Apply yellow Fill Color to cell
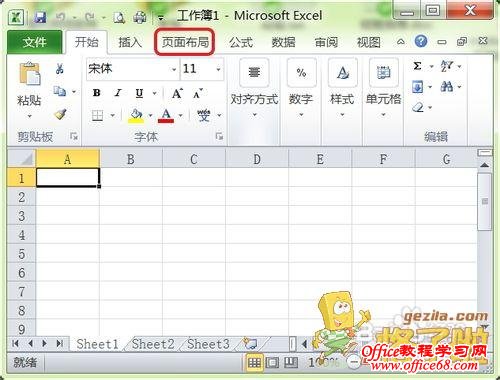This screenshot has width=500, height=380. 136,116
